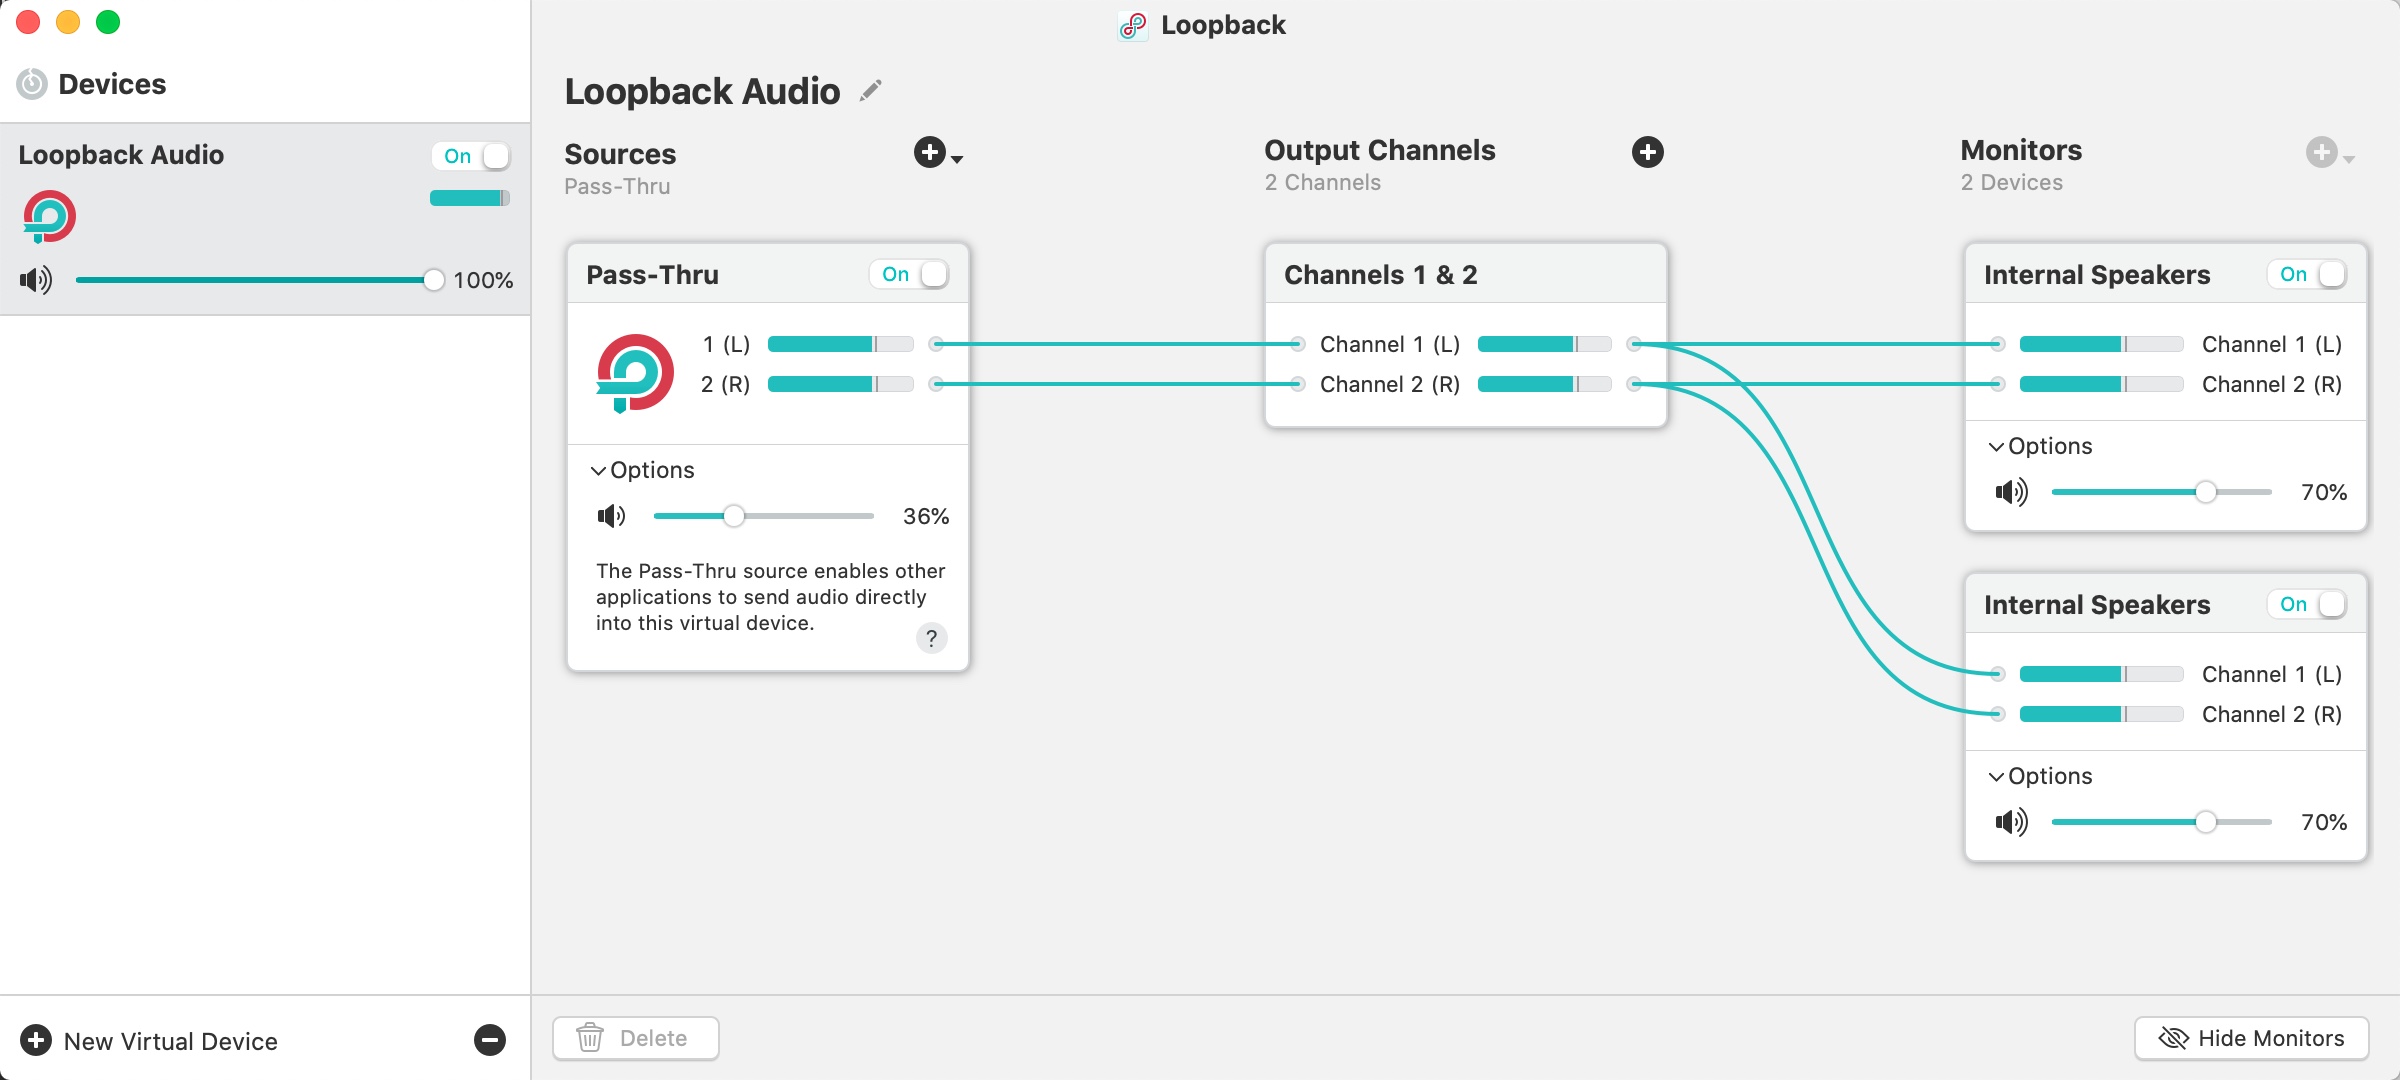Click the Delete button
Screen dimensions: 2400x1080
(x=636, y=1038)
